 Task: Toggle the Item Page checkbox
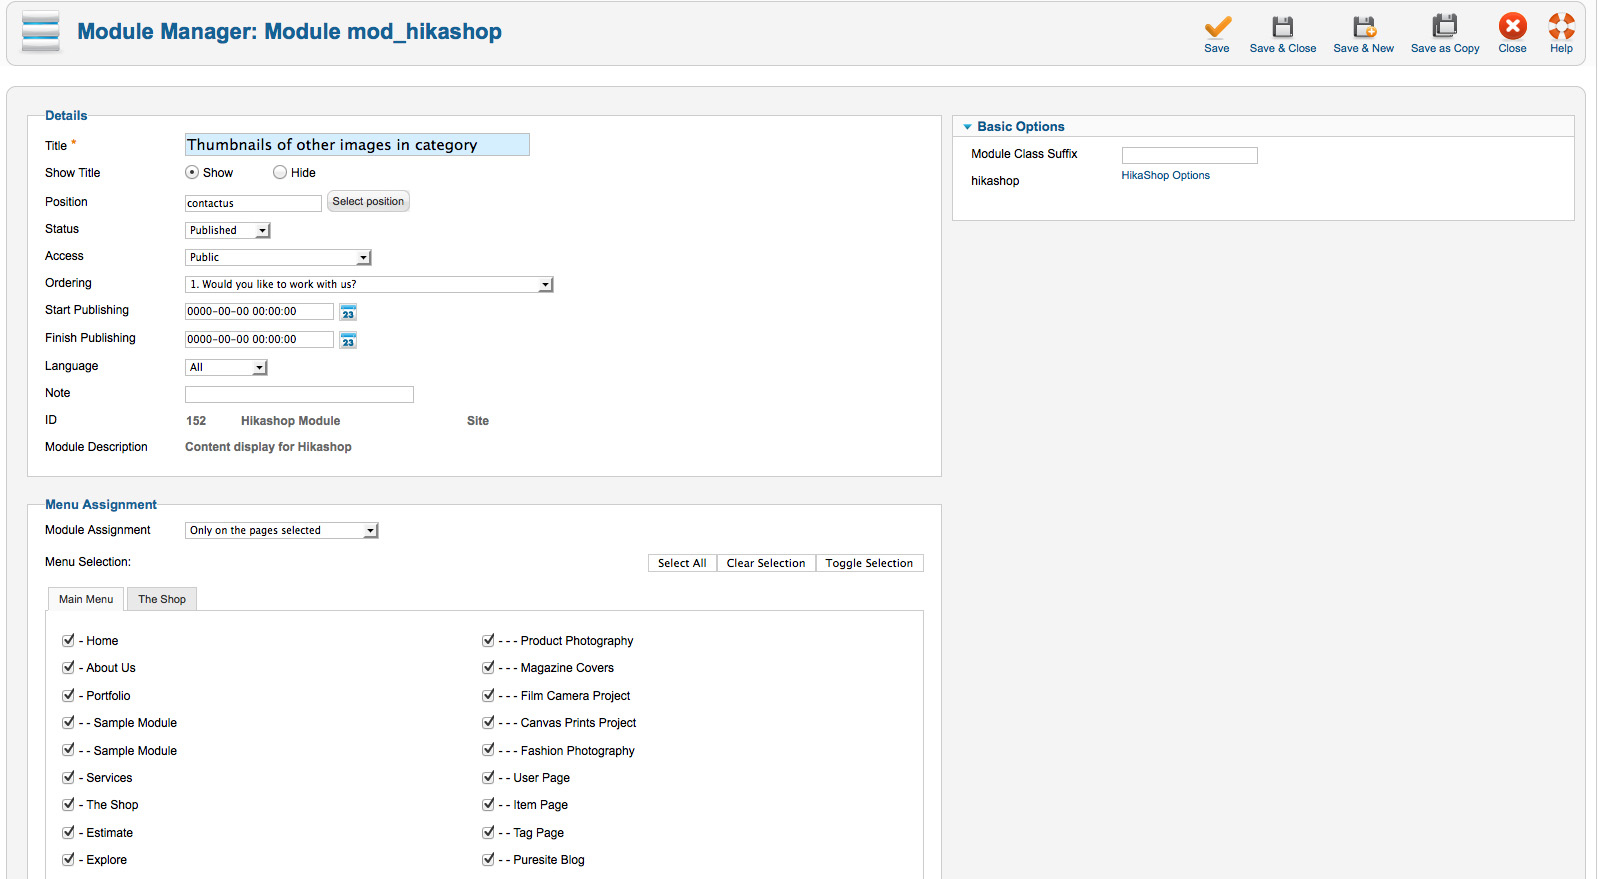pyautogui.click(x=489, y=804)
